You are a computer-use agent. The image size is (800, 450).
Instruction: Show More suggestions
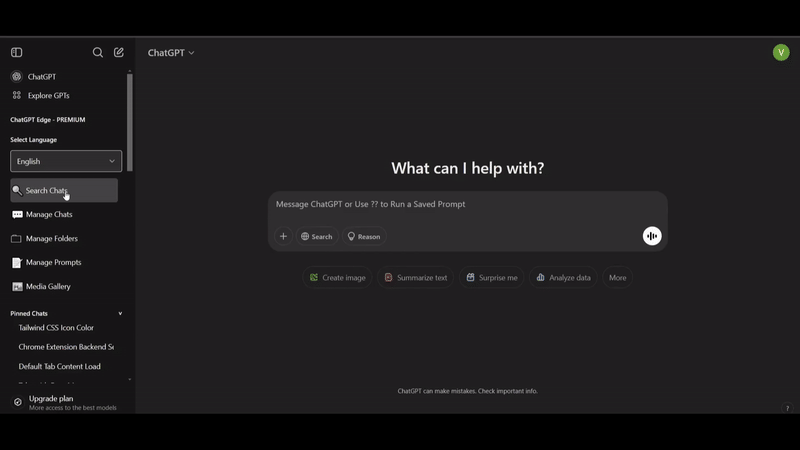(617, 278)
